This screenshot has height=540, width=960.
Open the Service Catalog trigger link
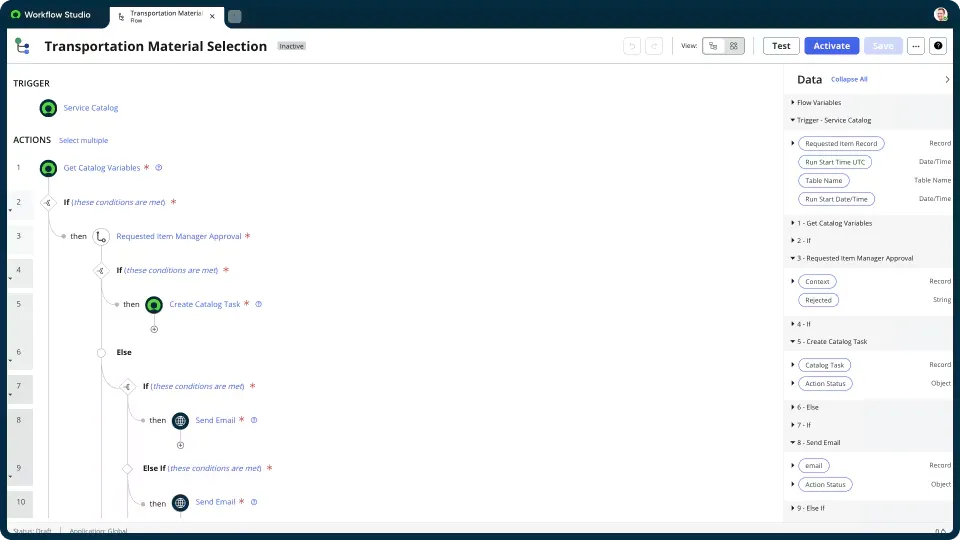(91, 108)
